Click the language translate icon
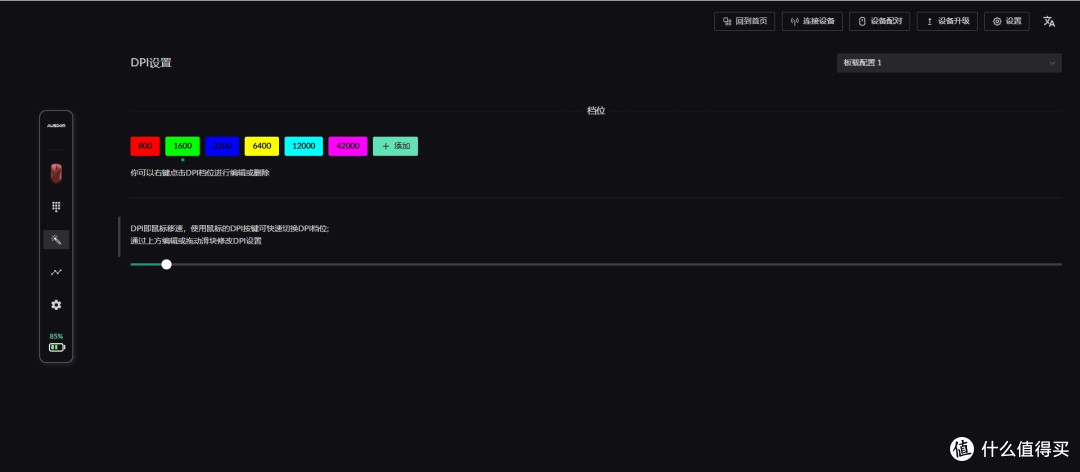 1049,21
